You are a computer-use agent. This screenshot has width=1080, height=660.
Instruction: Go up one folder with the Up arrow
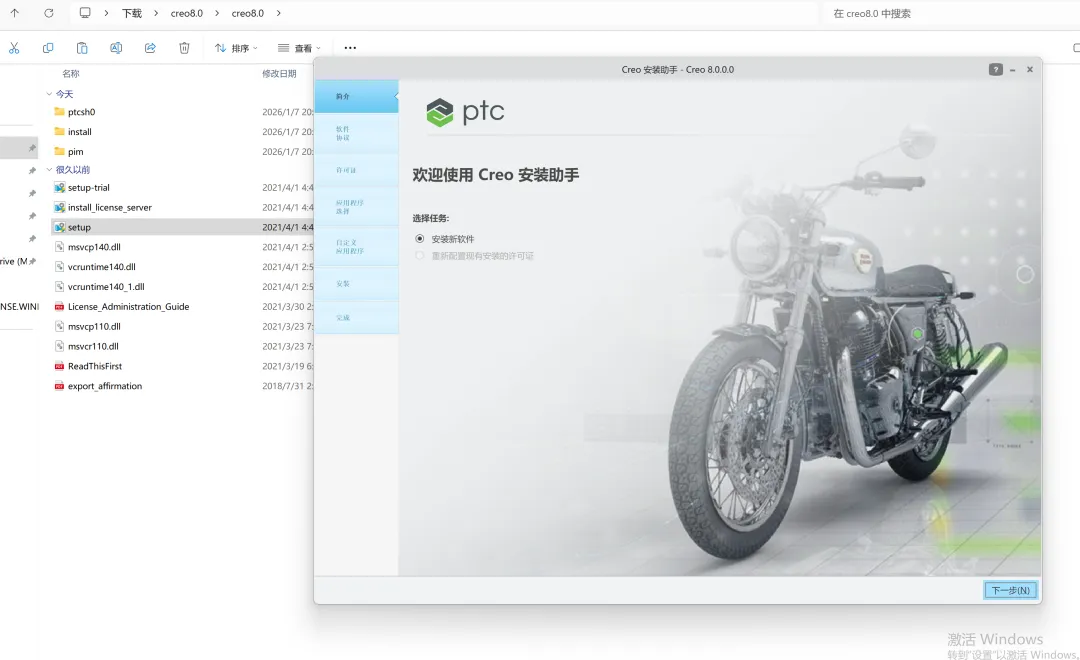(x=14, y=13)
